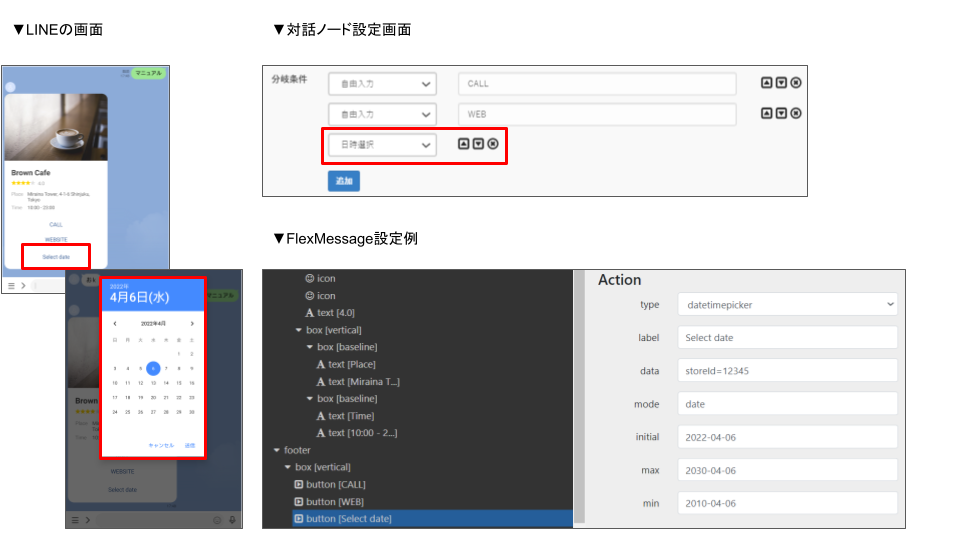
Task: Click microphone icon in lower LINE chat bar
Action: [x=232, y=520]
